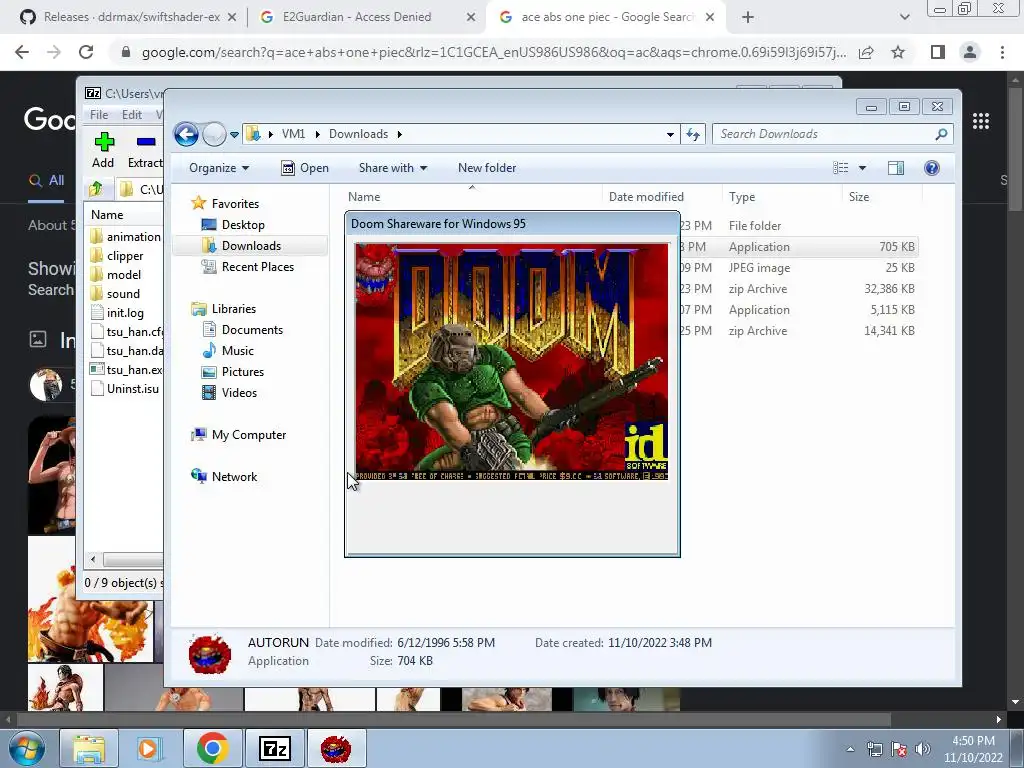Screen dimensions: 1024x768
Task: Click the Open toolbar button
Action: point(304,168)
